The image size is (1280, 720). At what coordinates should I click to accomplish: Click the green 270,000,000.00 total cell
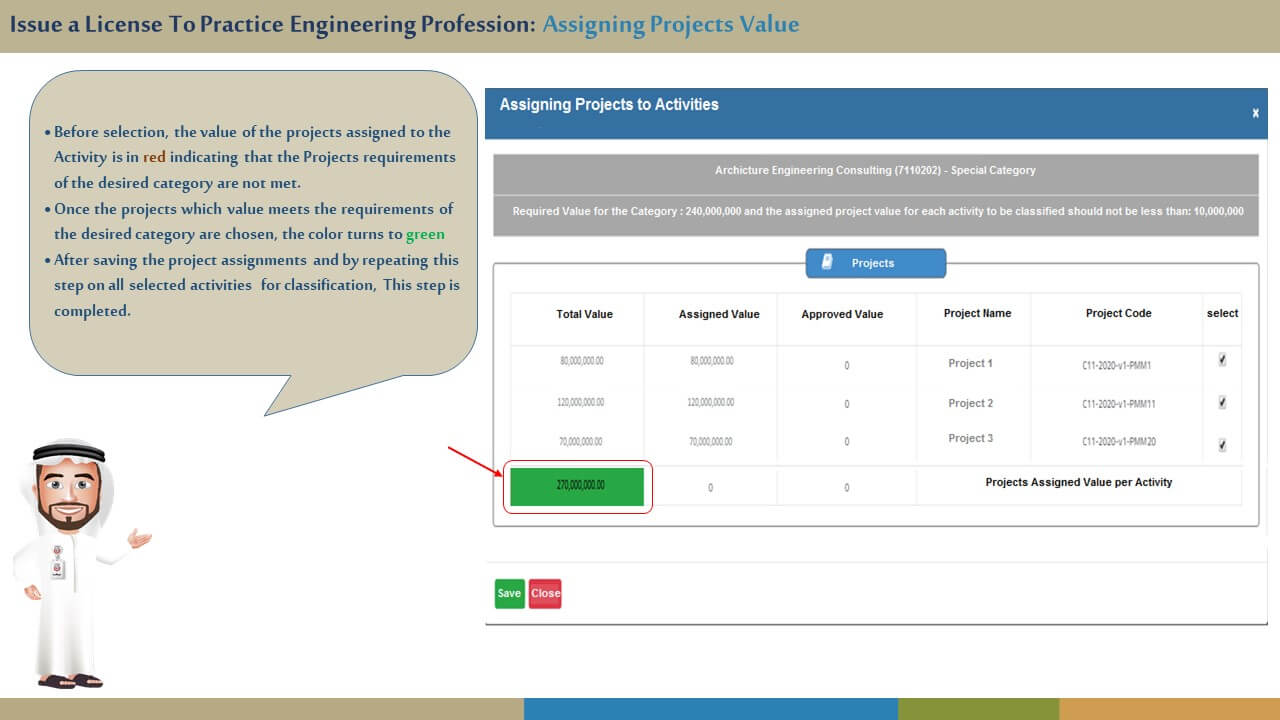(577, 486)
